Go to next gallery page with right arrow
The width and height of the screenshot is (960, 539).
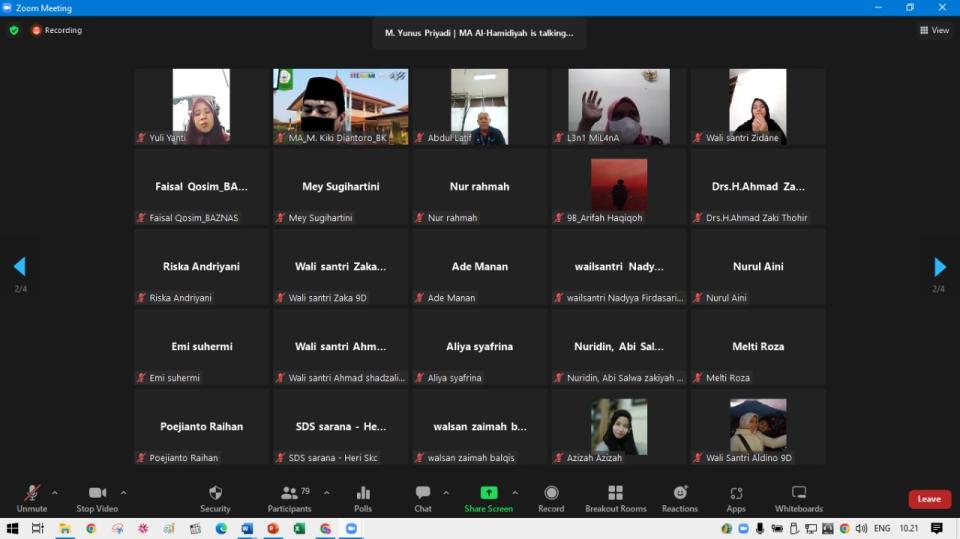click(939, 267)
